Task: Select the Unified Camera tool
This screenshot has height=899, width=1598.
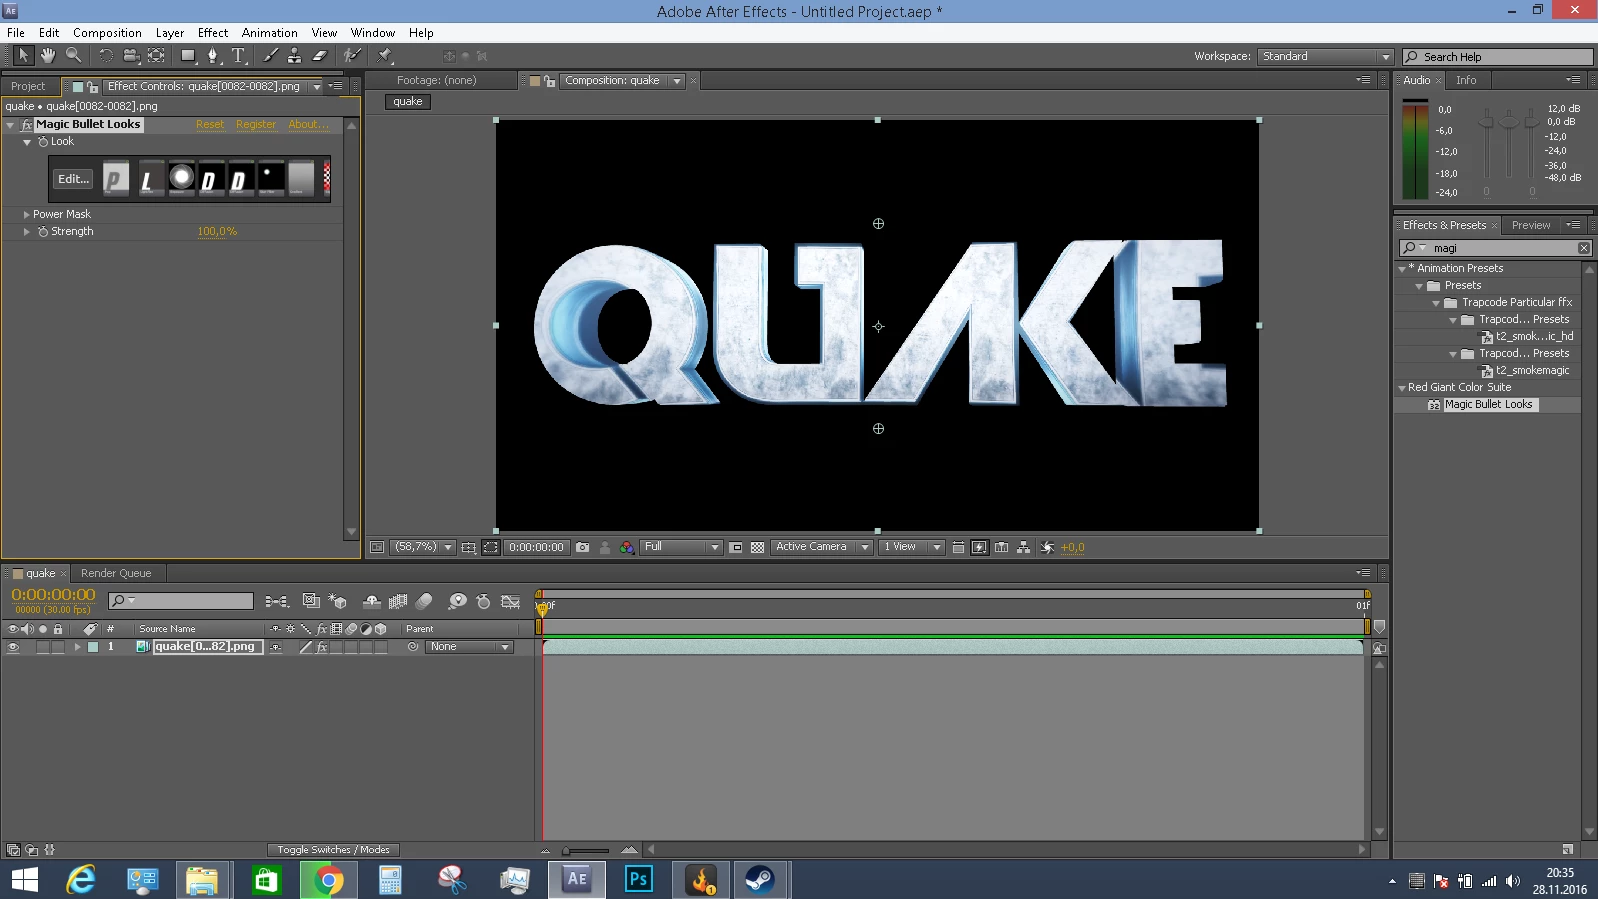Action: click(x=131, y=56)
